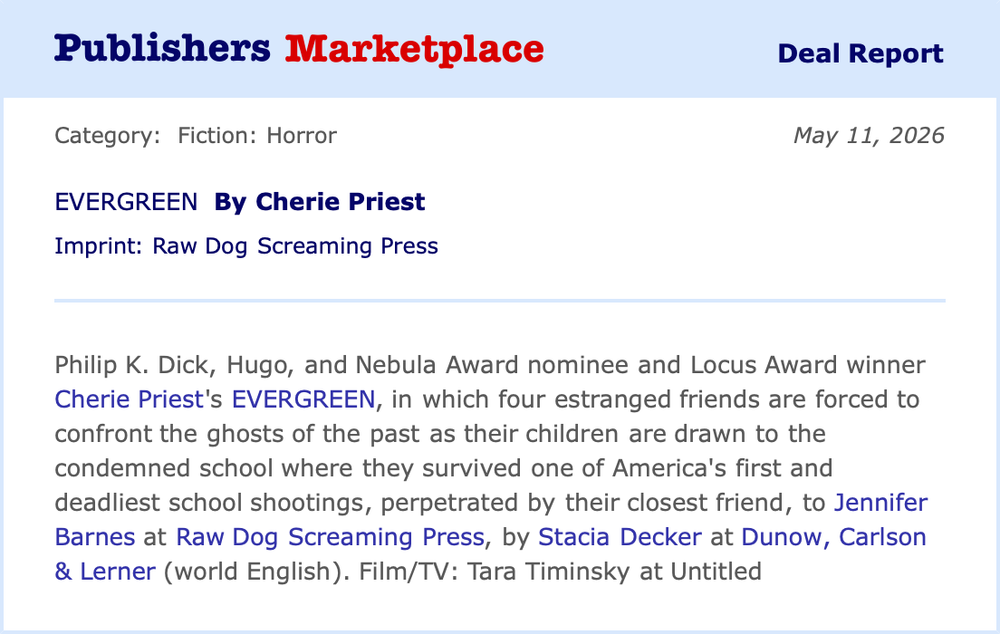
Task: Click the & Lerner link on last line
Action: point(105,571)
